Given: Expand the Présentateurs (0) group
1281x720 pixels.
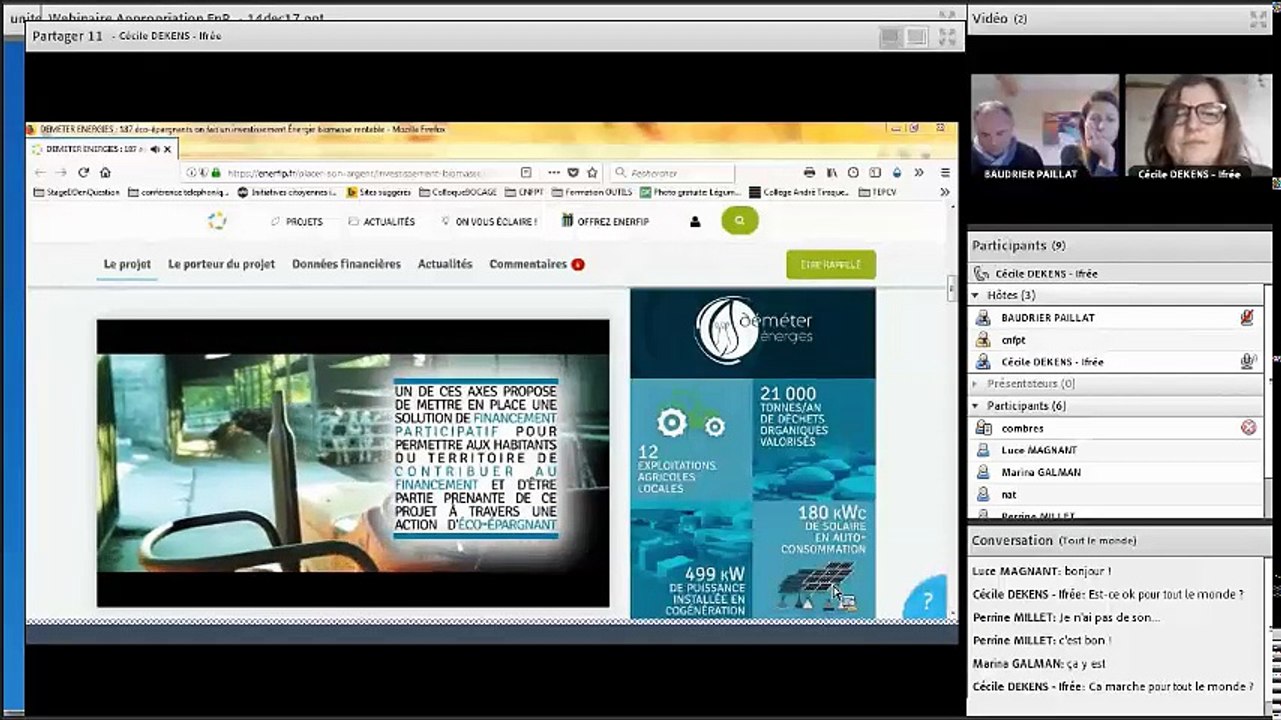Looking at the screenshot, I should pos(976,384).
